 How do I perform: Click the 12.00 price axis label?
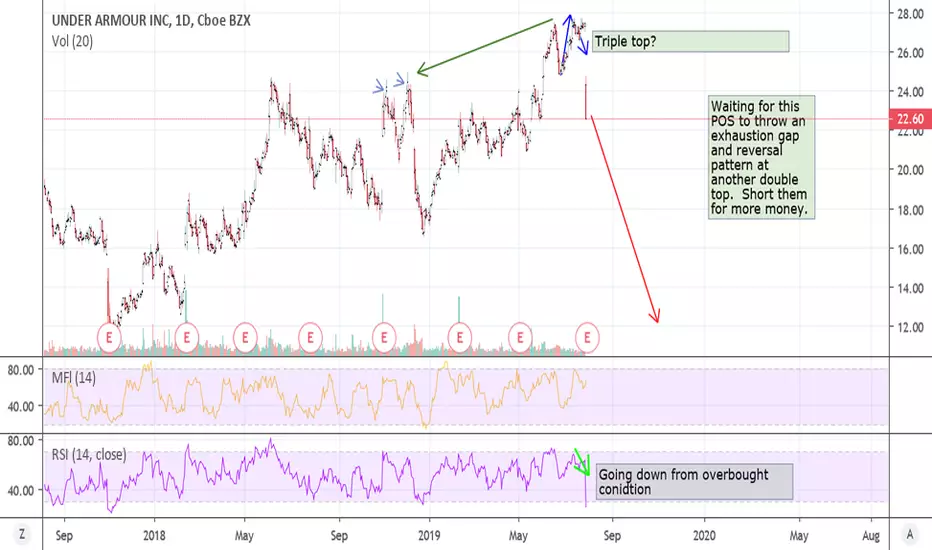[910, 327]
